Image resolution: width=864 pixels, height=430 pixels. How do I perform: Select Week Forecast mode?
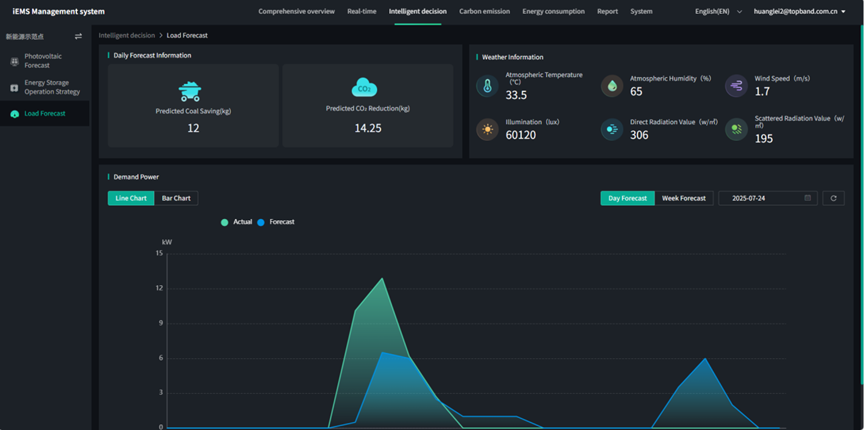point(684,198)
